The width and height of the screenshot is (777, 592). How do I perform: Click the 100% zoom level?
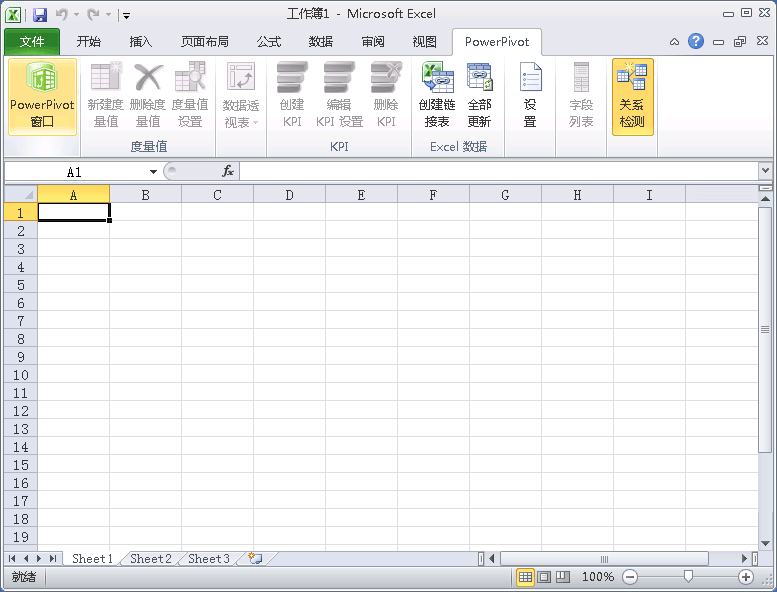point(598,577)
